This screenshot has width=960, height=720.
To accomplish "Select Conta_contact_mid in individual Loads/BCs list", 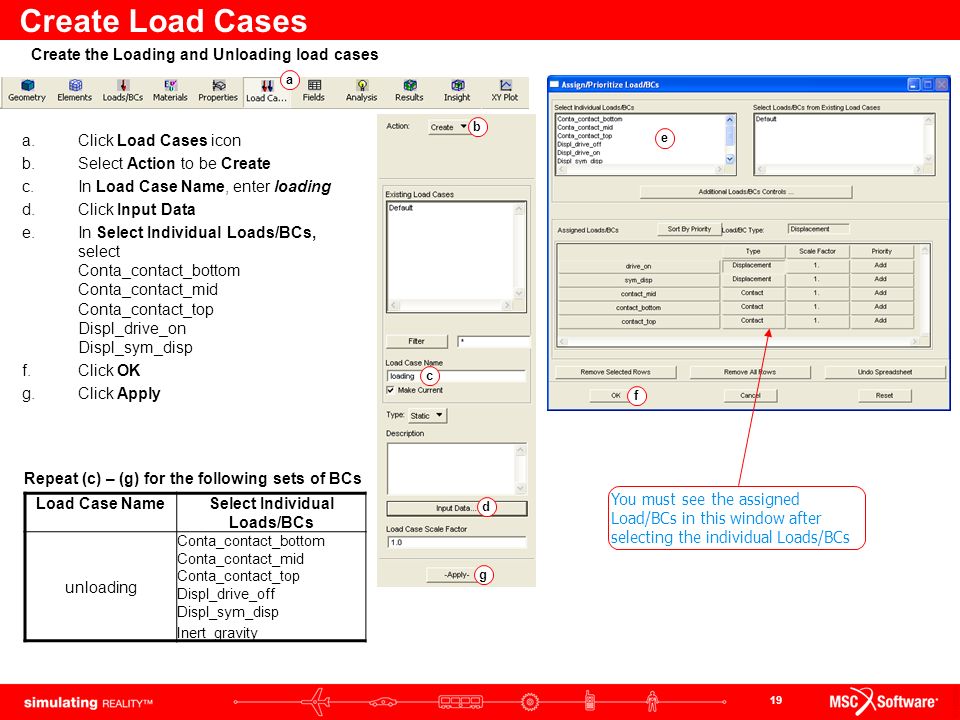I will tap(585, 127).
